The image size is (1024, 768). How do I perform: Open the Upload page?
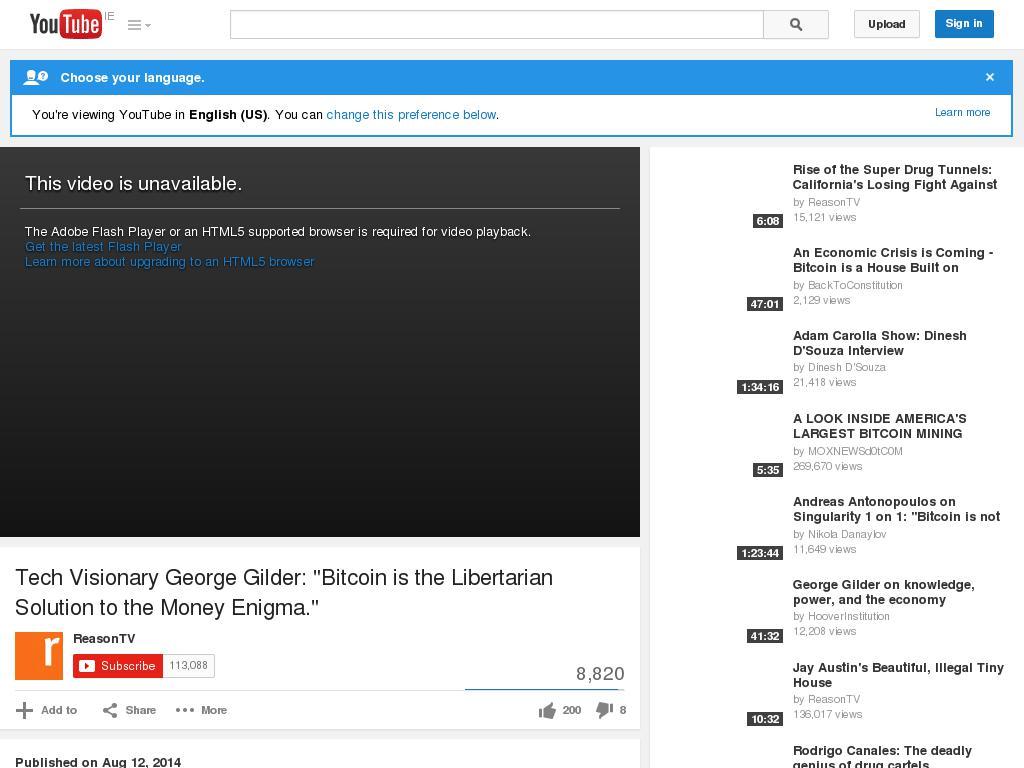pyautogui.click(x=886, y=24)
